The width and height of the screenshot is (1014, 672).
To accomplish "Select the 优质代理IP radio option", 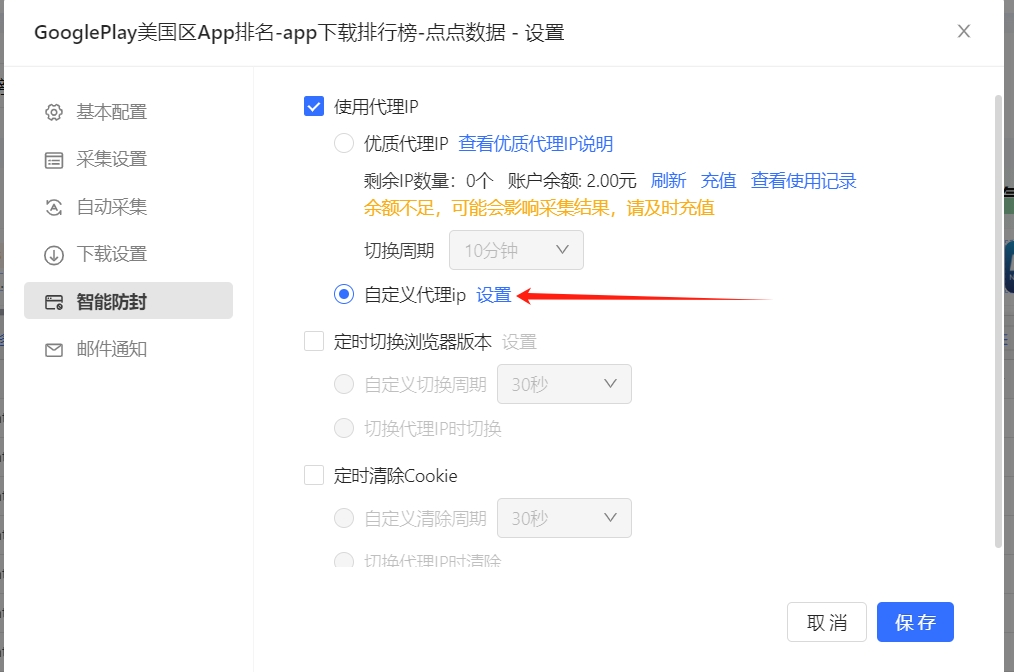I will tap(343, 143).
